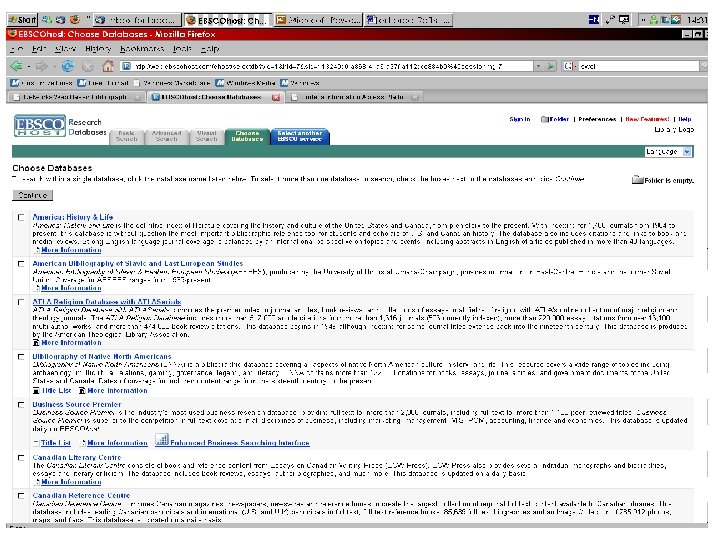
Task: Click the folder icon beside Folder link
Action: [x=545, y=119]
